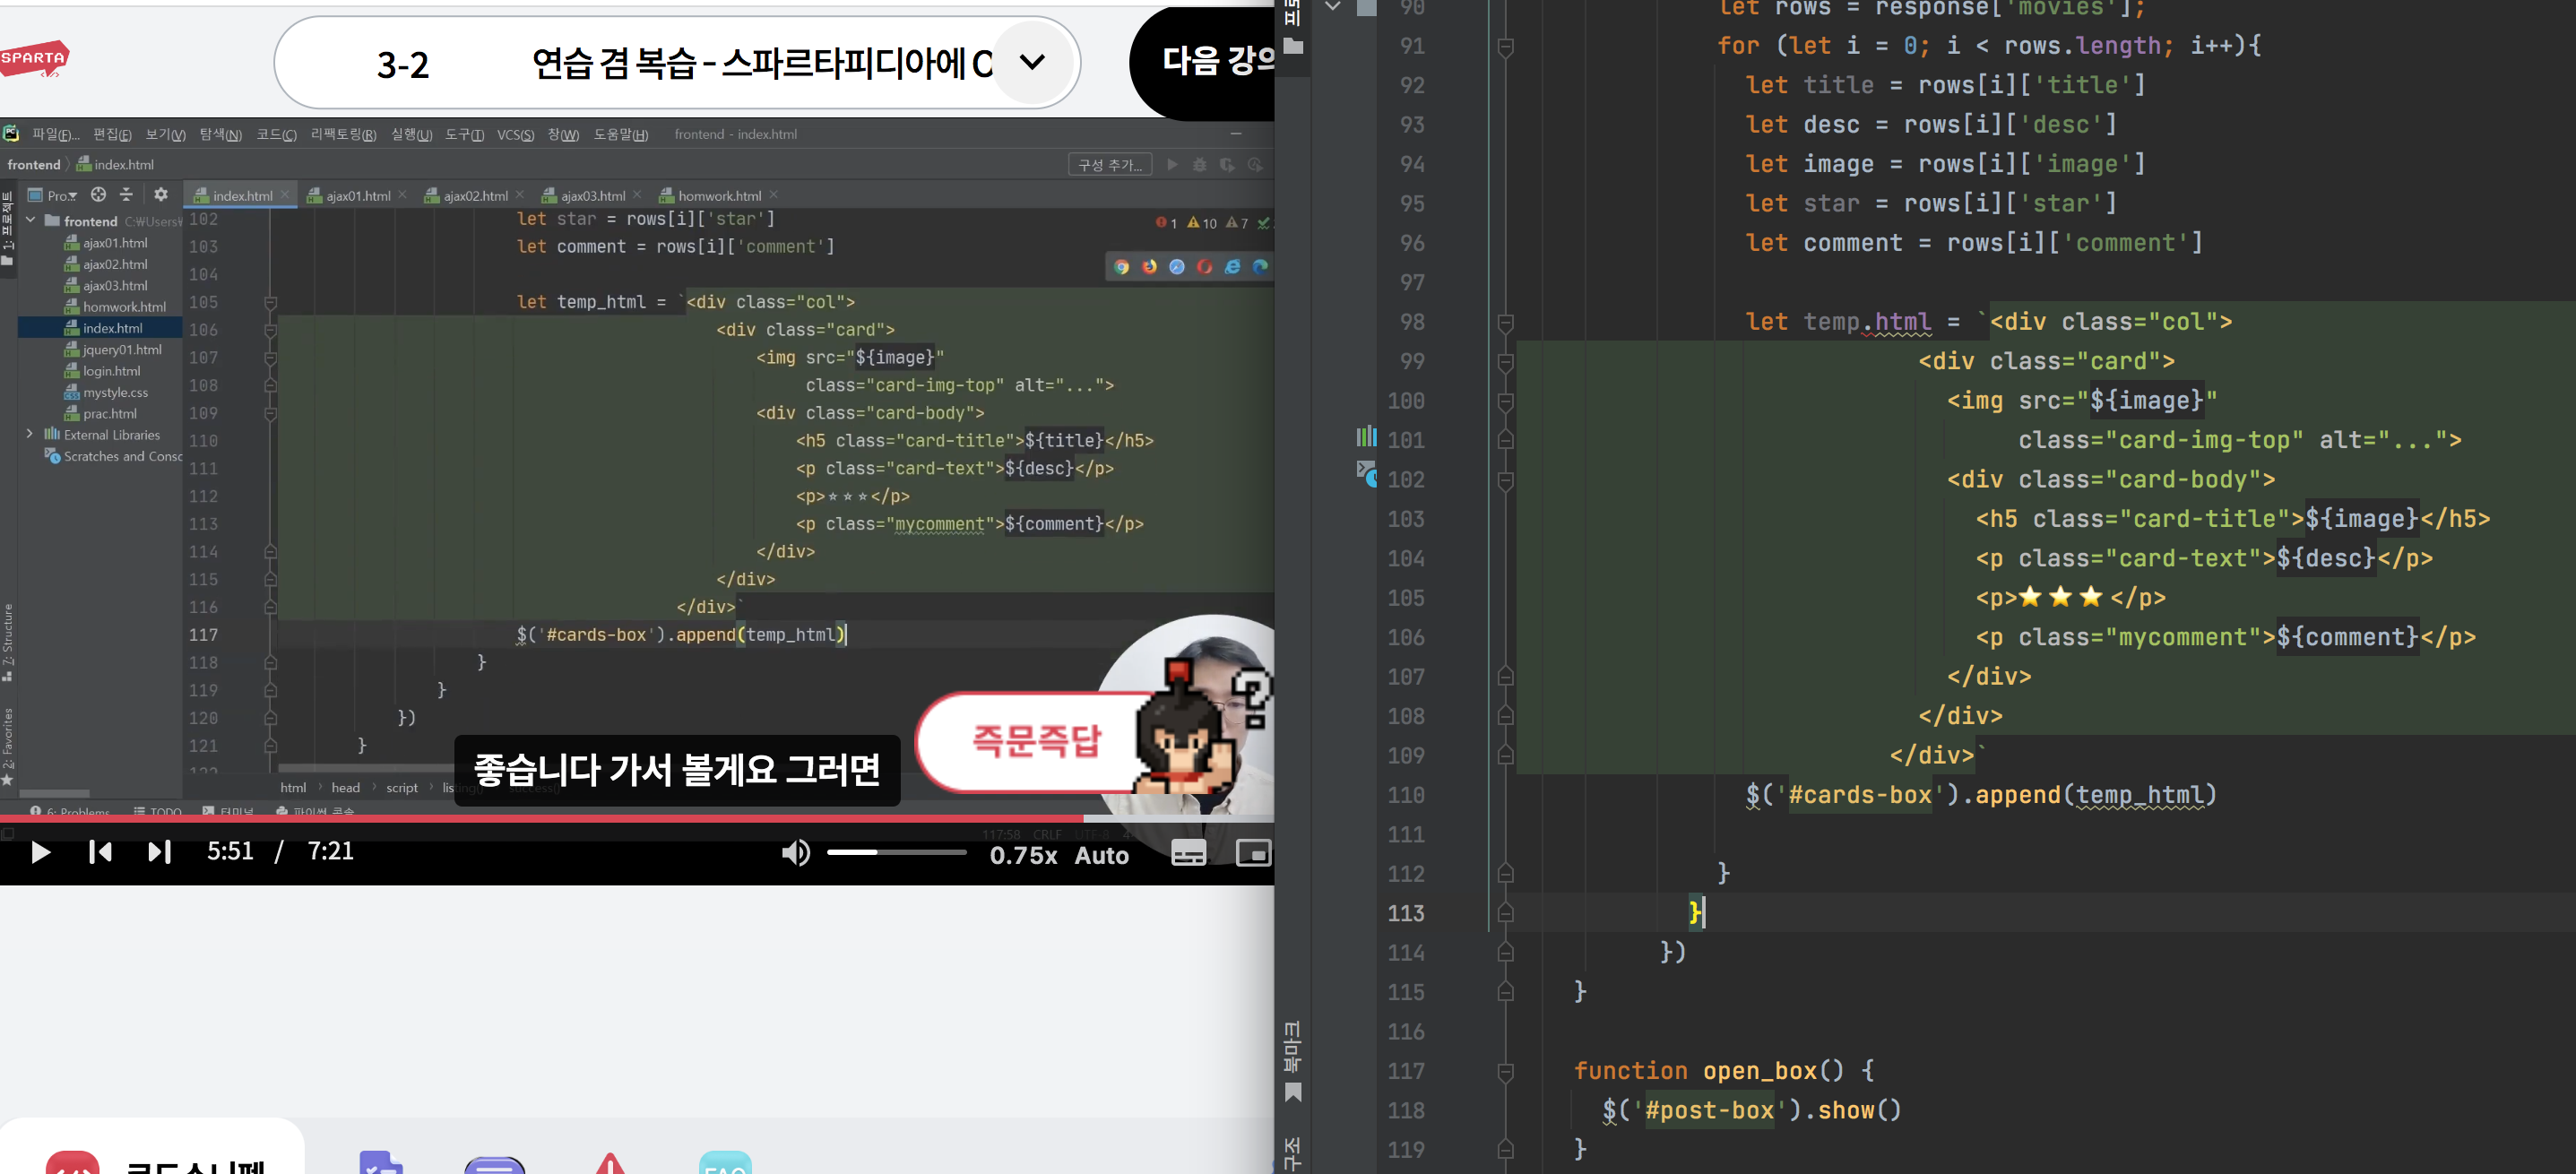2576x1174 pixels.
Task: Open 편집(E) menu in video's IDE
Action: 112,134
